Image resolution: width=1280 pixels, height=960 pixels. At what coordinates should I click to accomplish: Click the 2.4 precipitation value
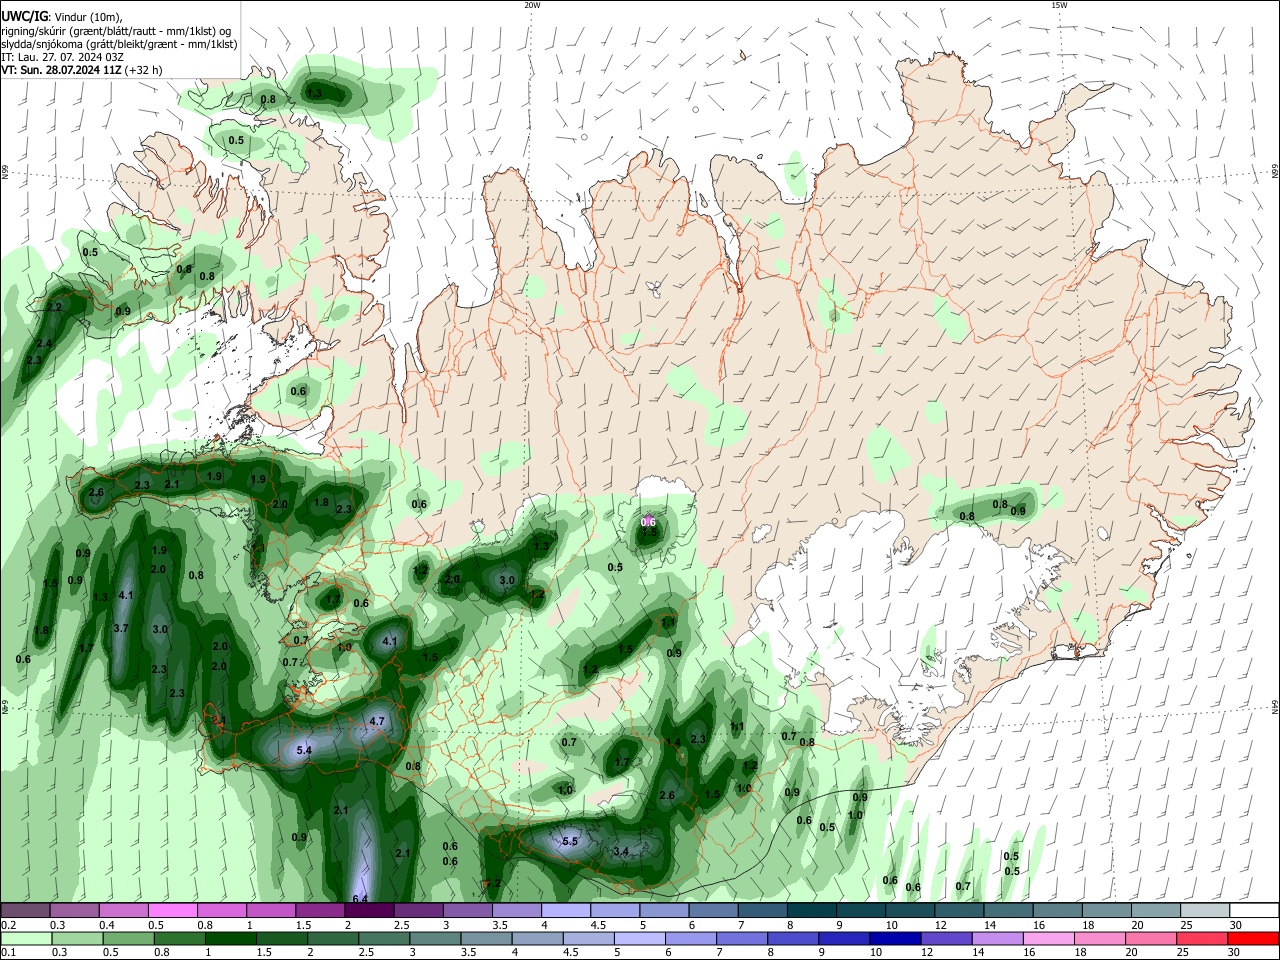pos(44,343)
